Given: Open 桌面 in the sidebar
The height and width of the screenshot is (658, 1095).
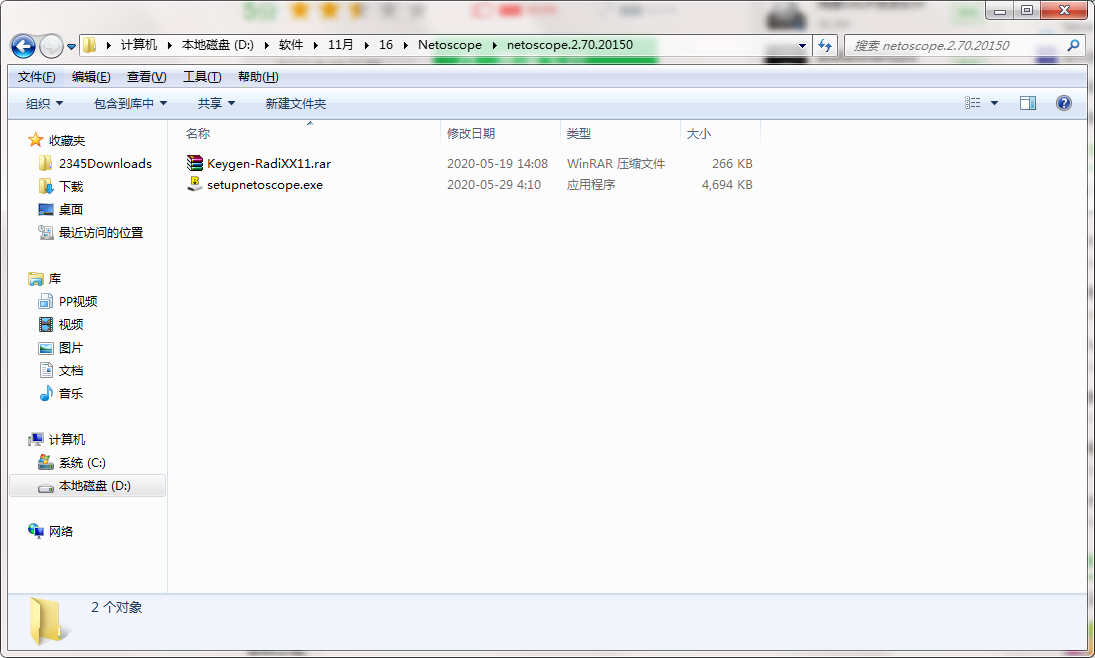Looking at the screenshot, I should pyautogui.click(x=71, y=210).
